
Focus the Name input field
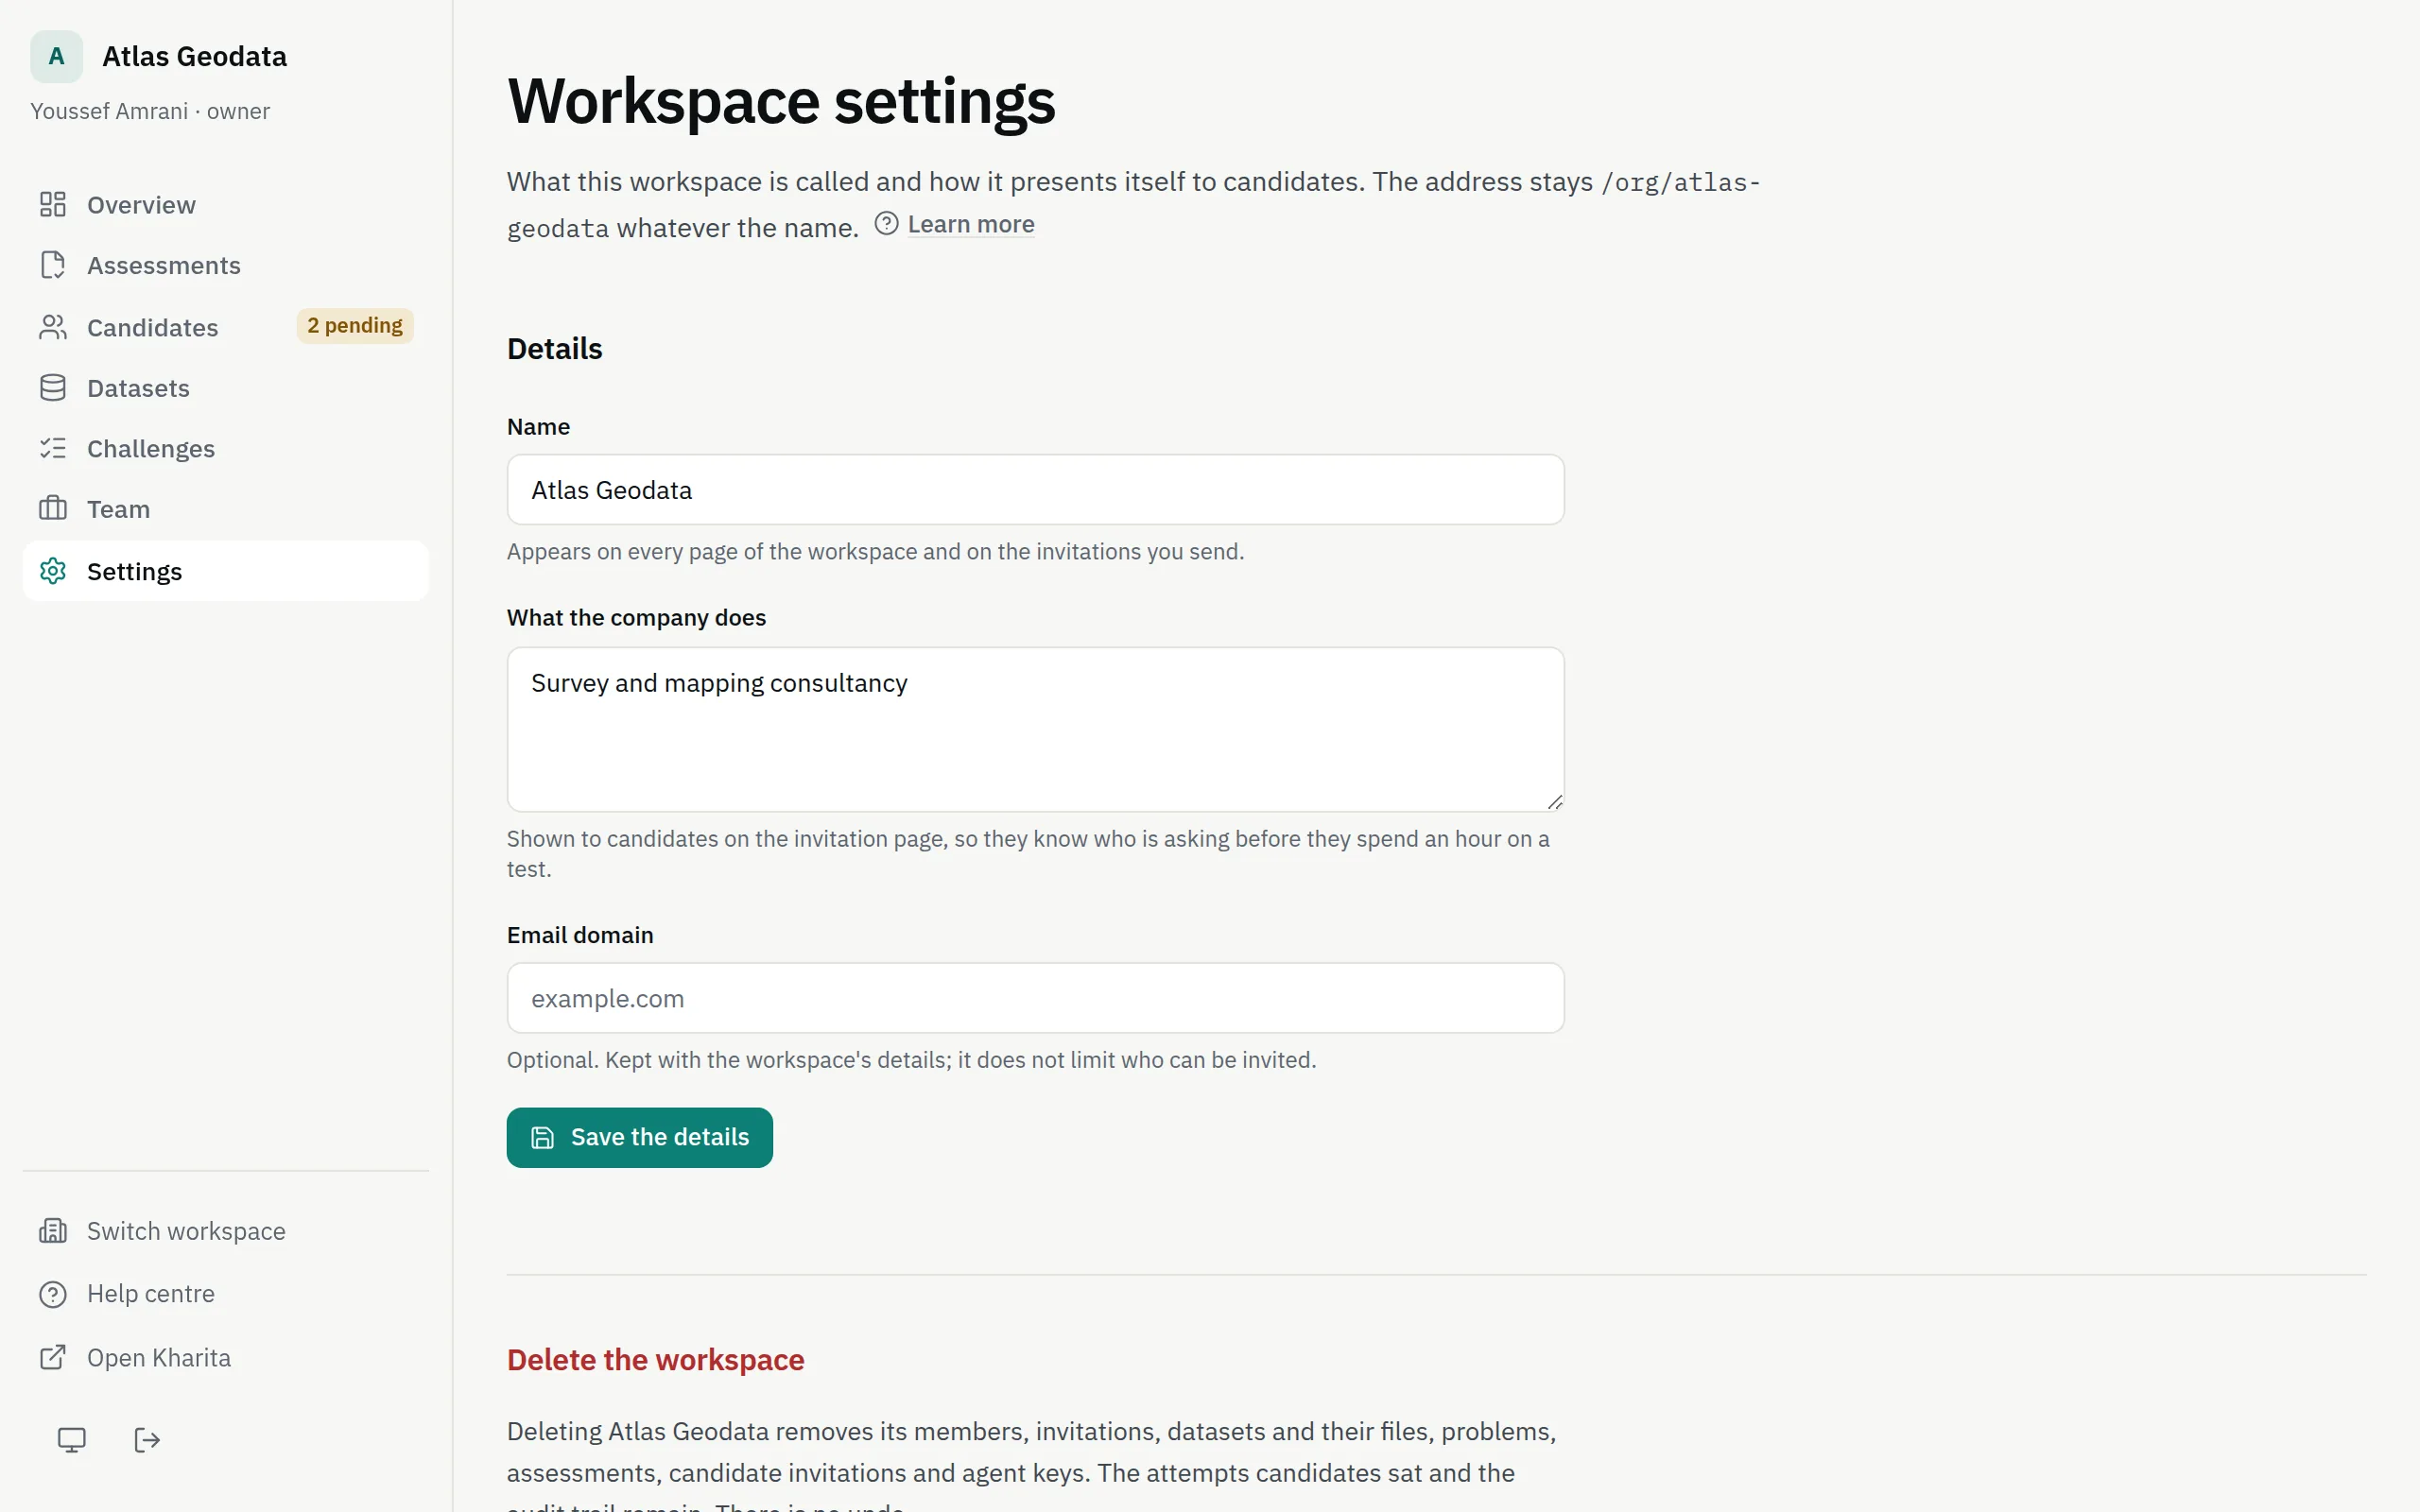(x=1035, y=490)
